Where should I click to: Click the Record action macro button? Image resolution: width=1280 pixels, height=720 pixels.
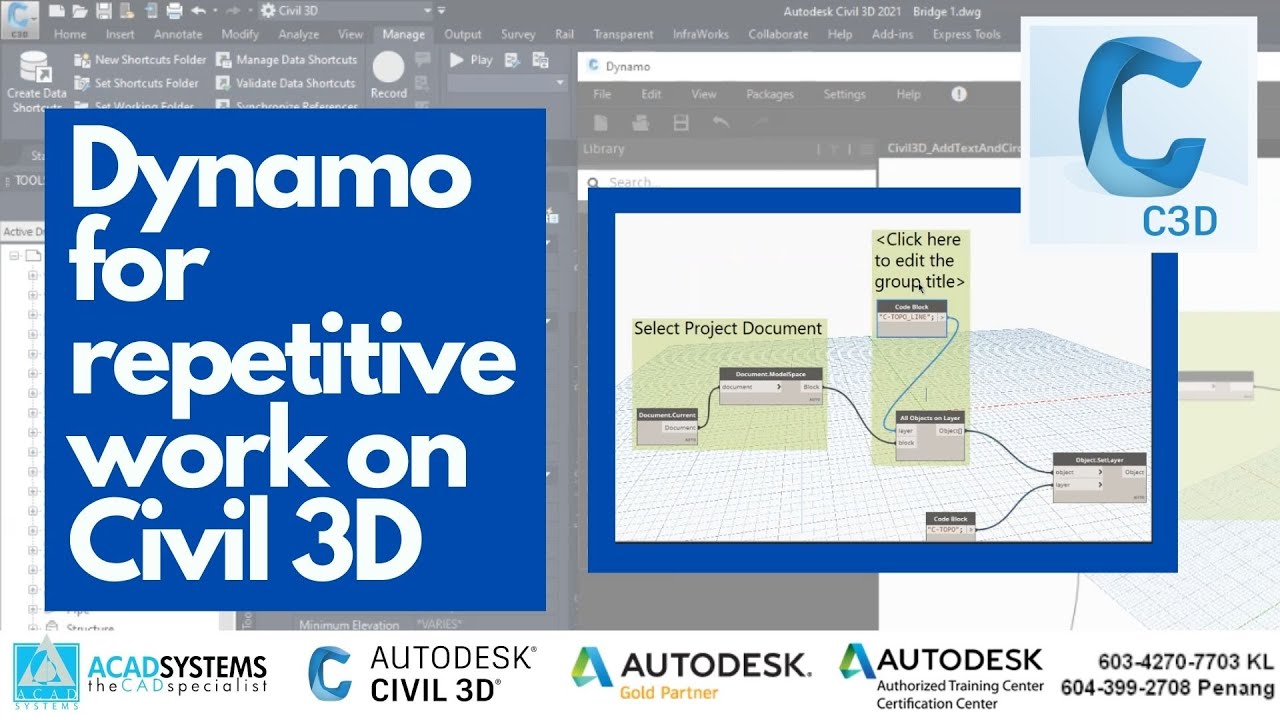click(x=388, y=76)
